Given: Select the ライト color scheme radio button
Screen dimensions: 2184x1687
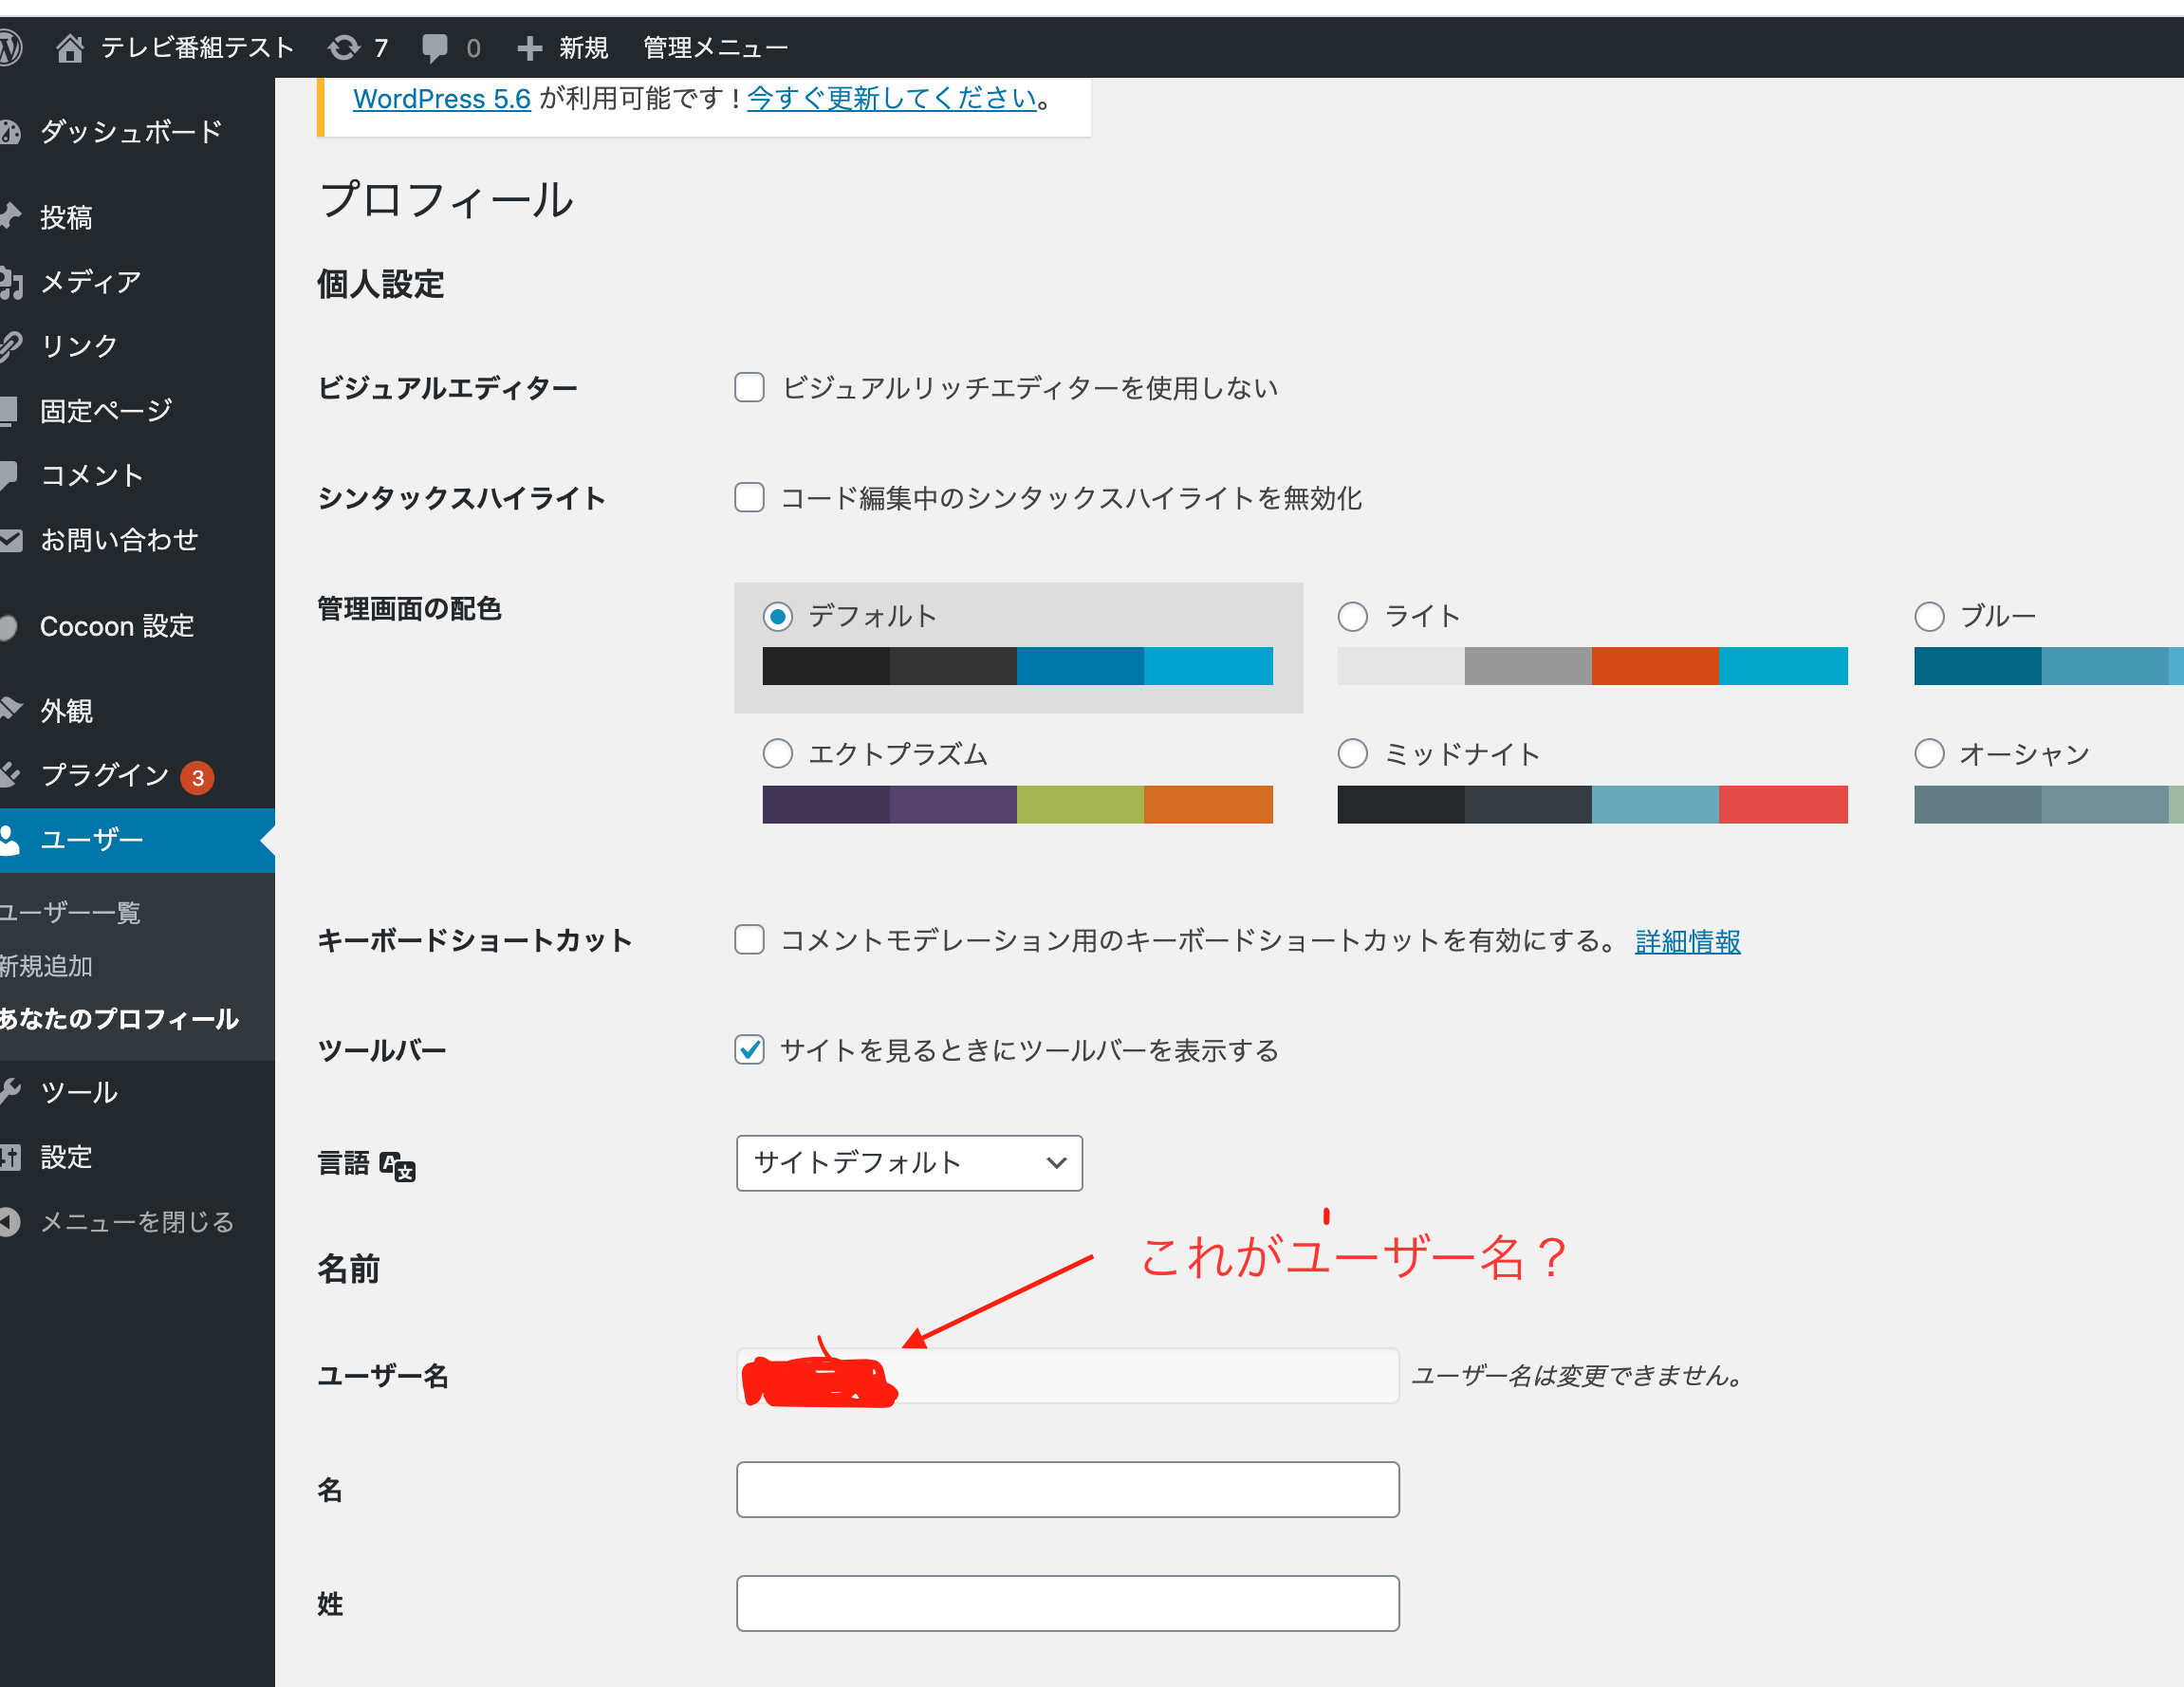Looking at the screenshot, I should click(1352, 616).
